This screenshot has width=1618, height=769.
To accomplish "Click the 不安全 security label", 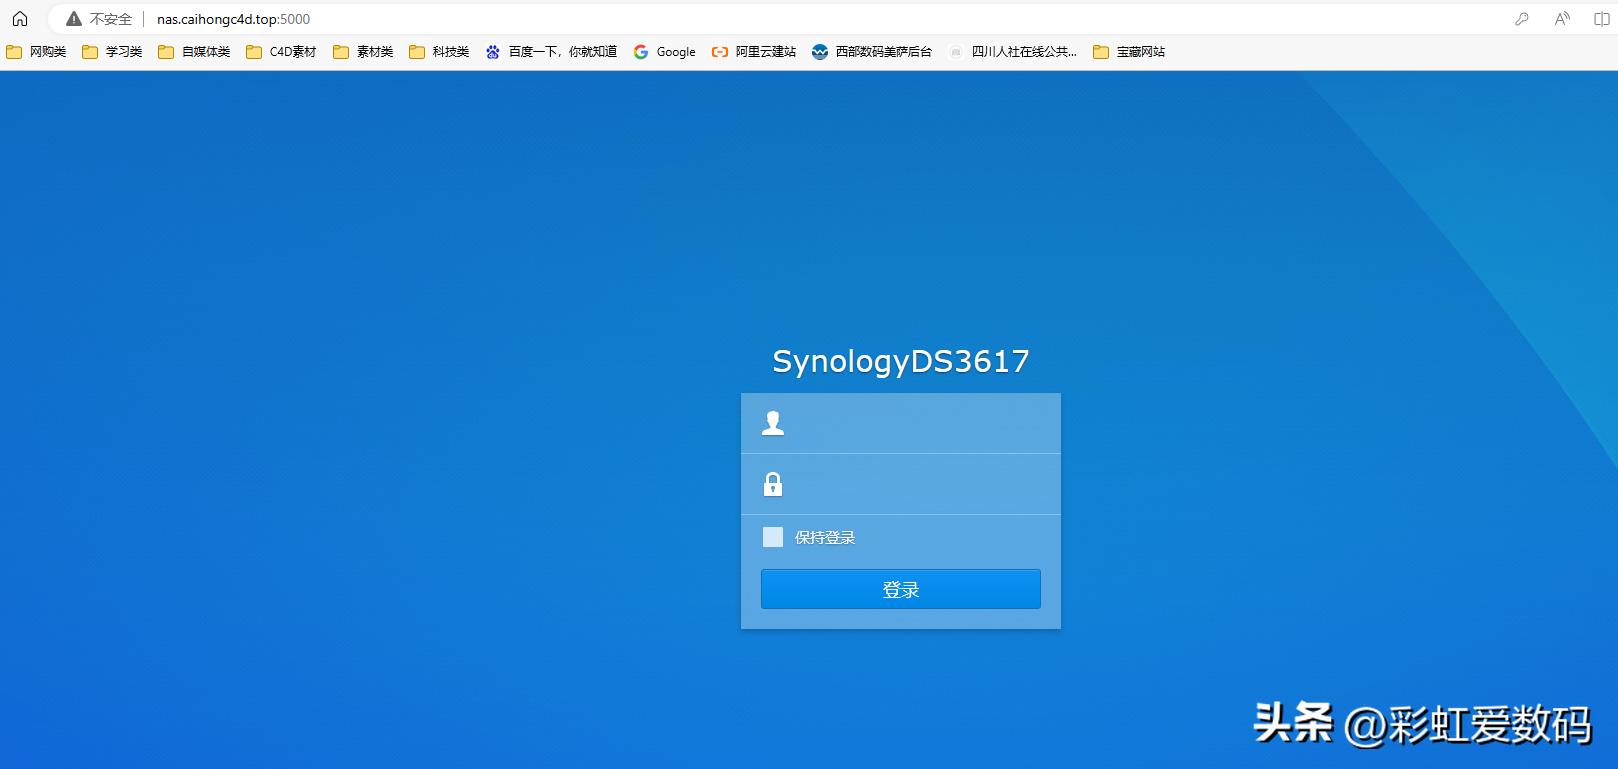I will point(111,19).
